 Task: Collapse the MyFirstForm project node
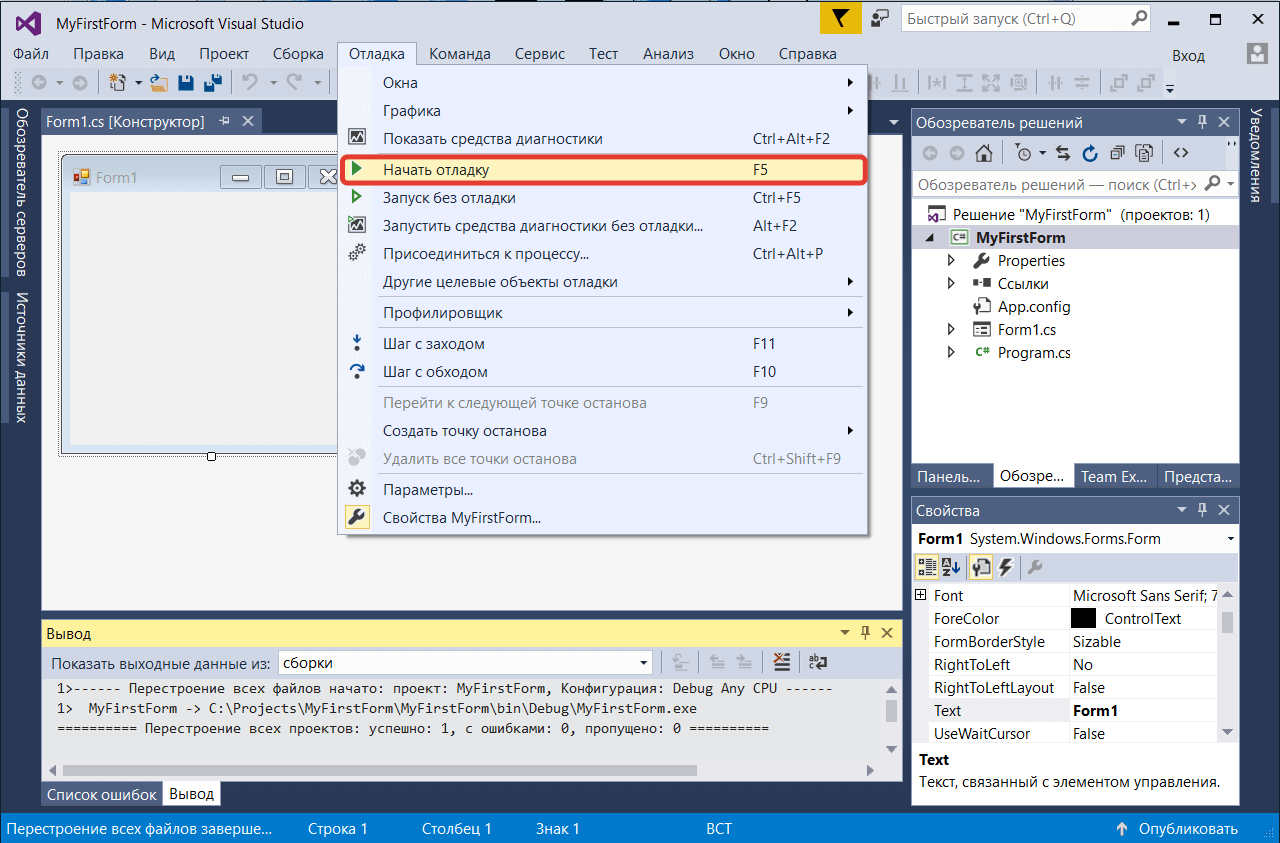point(930,238)
